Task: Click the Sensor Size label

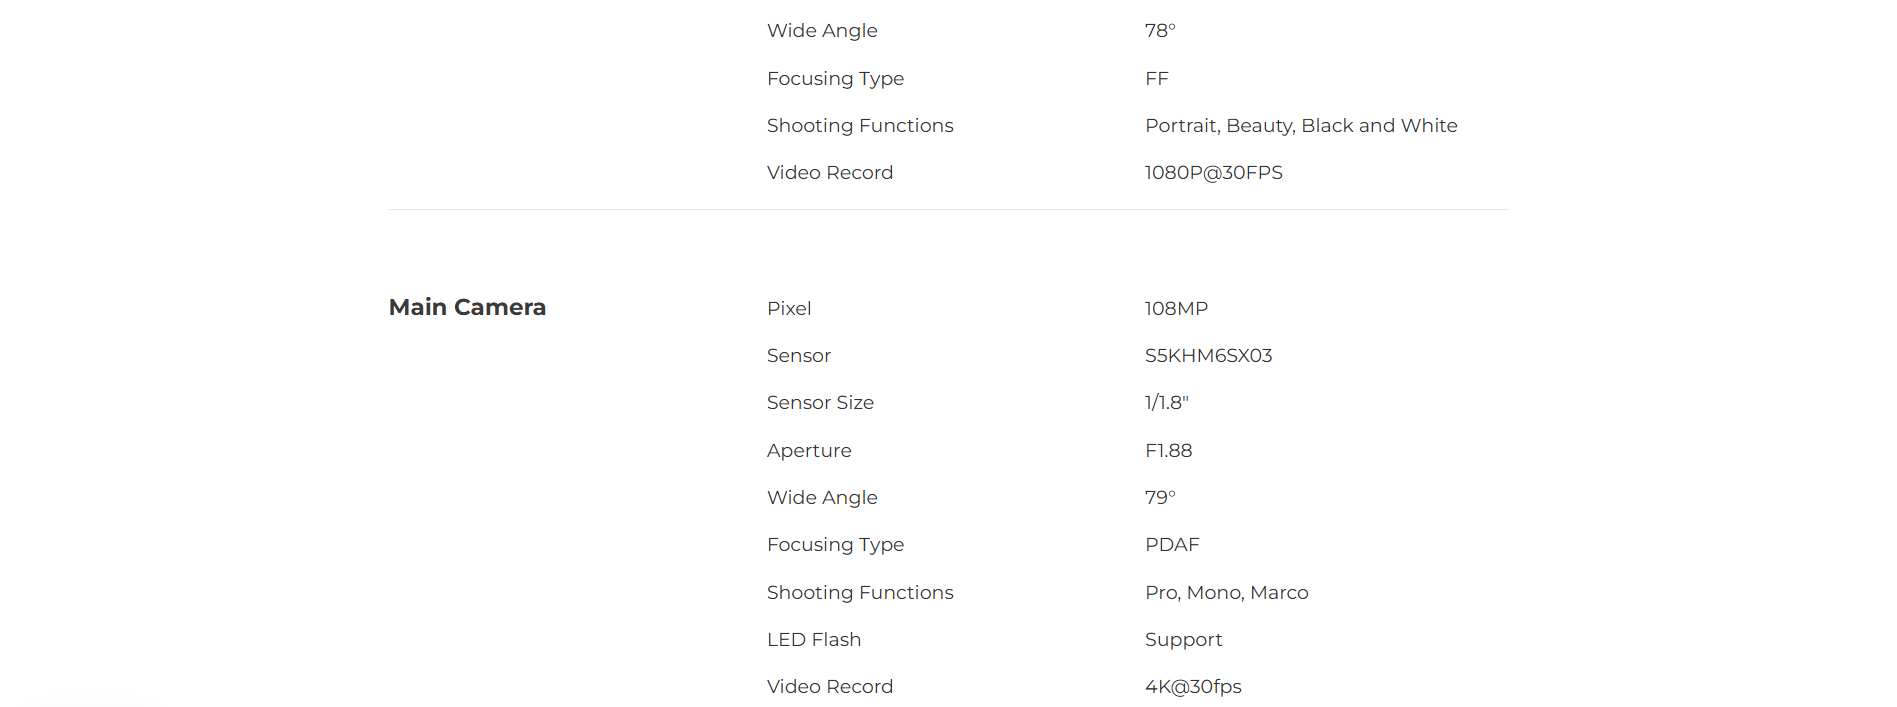Action: coord(820,402)
